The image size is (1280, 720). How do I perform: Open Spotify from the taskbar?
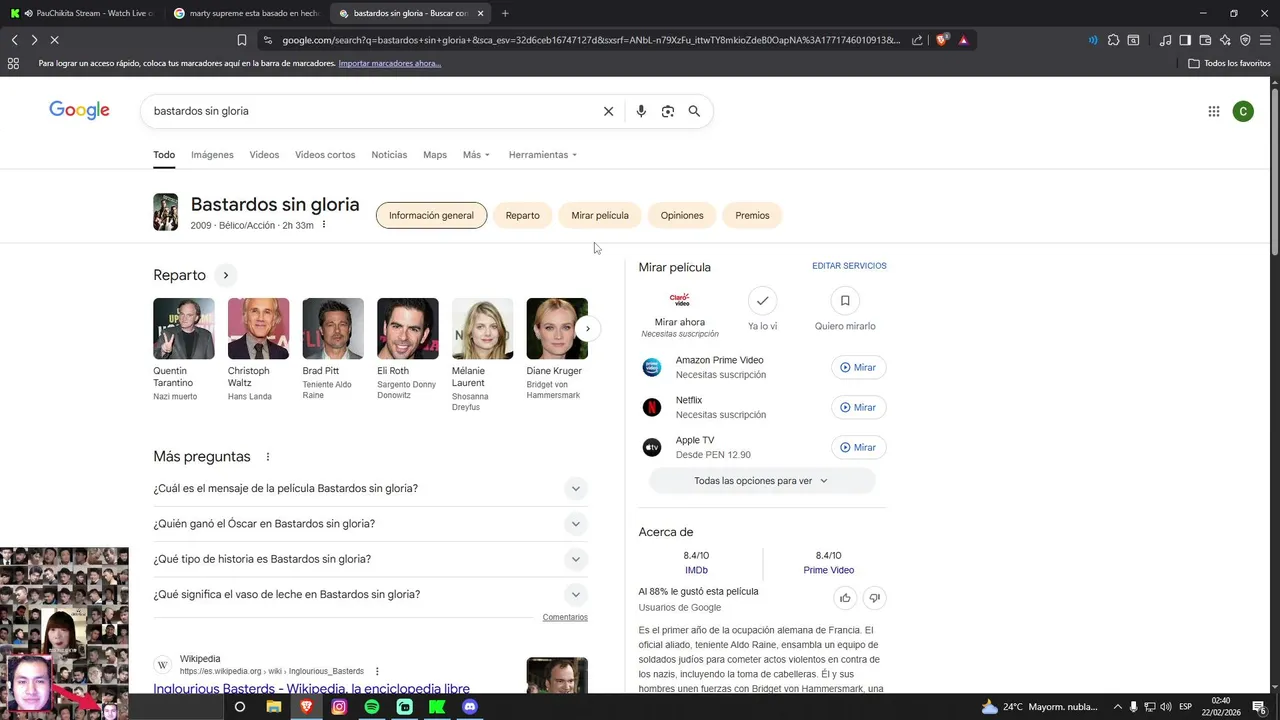(372, 707)
